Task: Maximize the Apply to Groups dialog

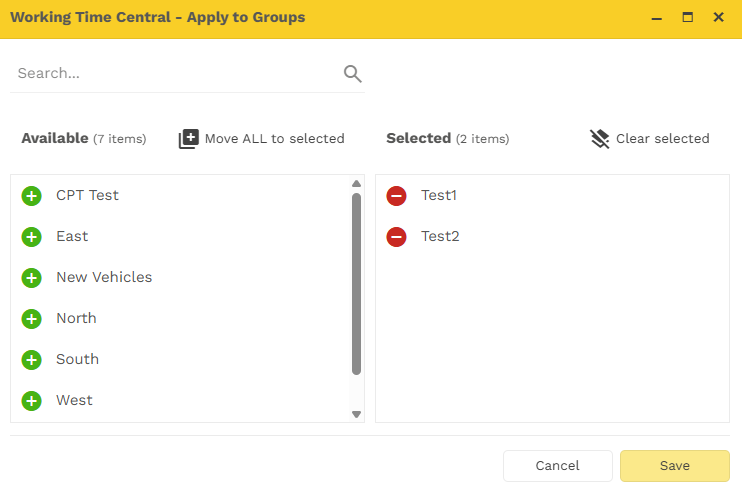Action: (688, 17)
